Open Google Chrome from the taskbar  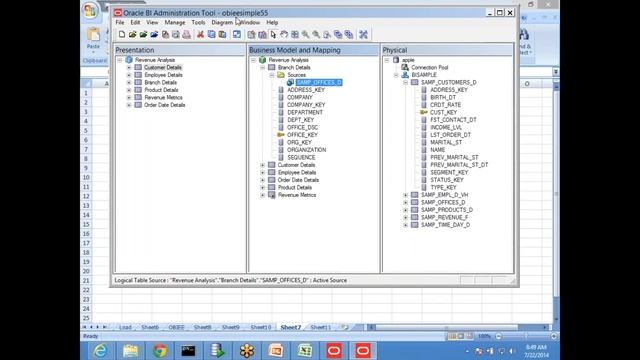coord(160,351)
